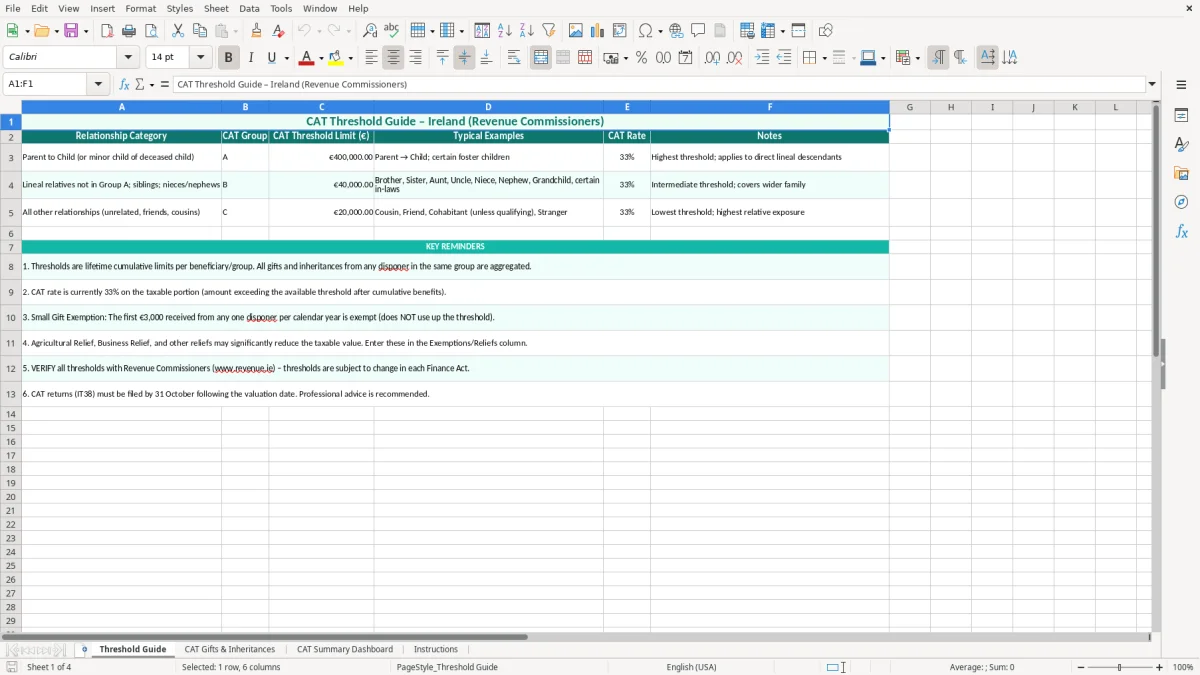Activate the Clone Formatting paintbrush
Screen dimensions: 1200x675
click(257, 31)
